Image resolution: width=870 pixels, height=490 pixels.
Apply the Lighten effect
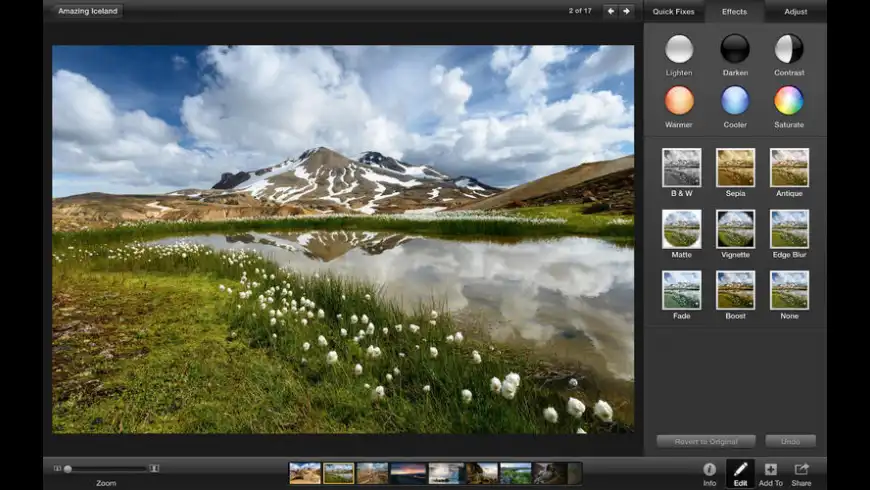pos(679,49)
